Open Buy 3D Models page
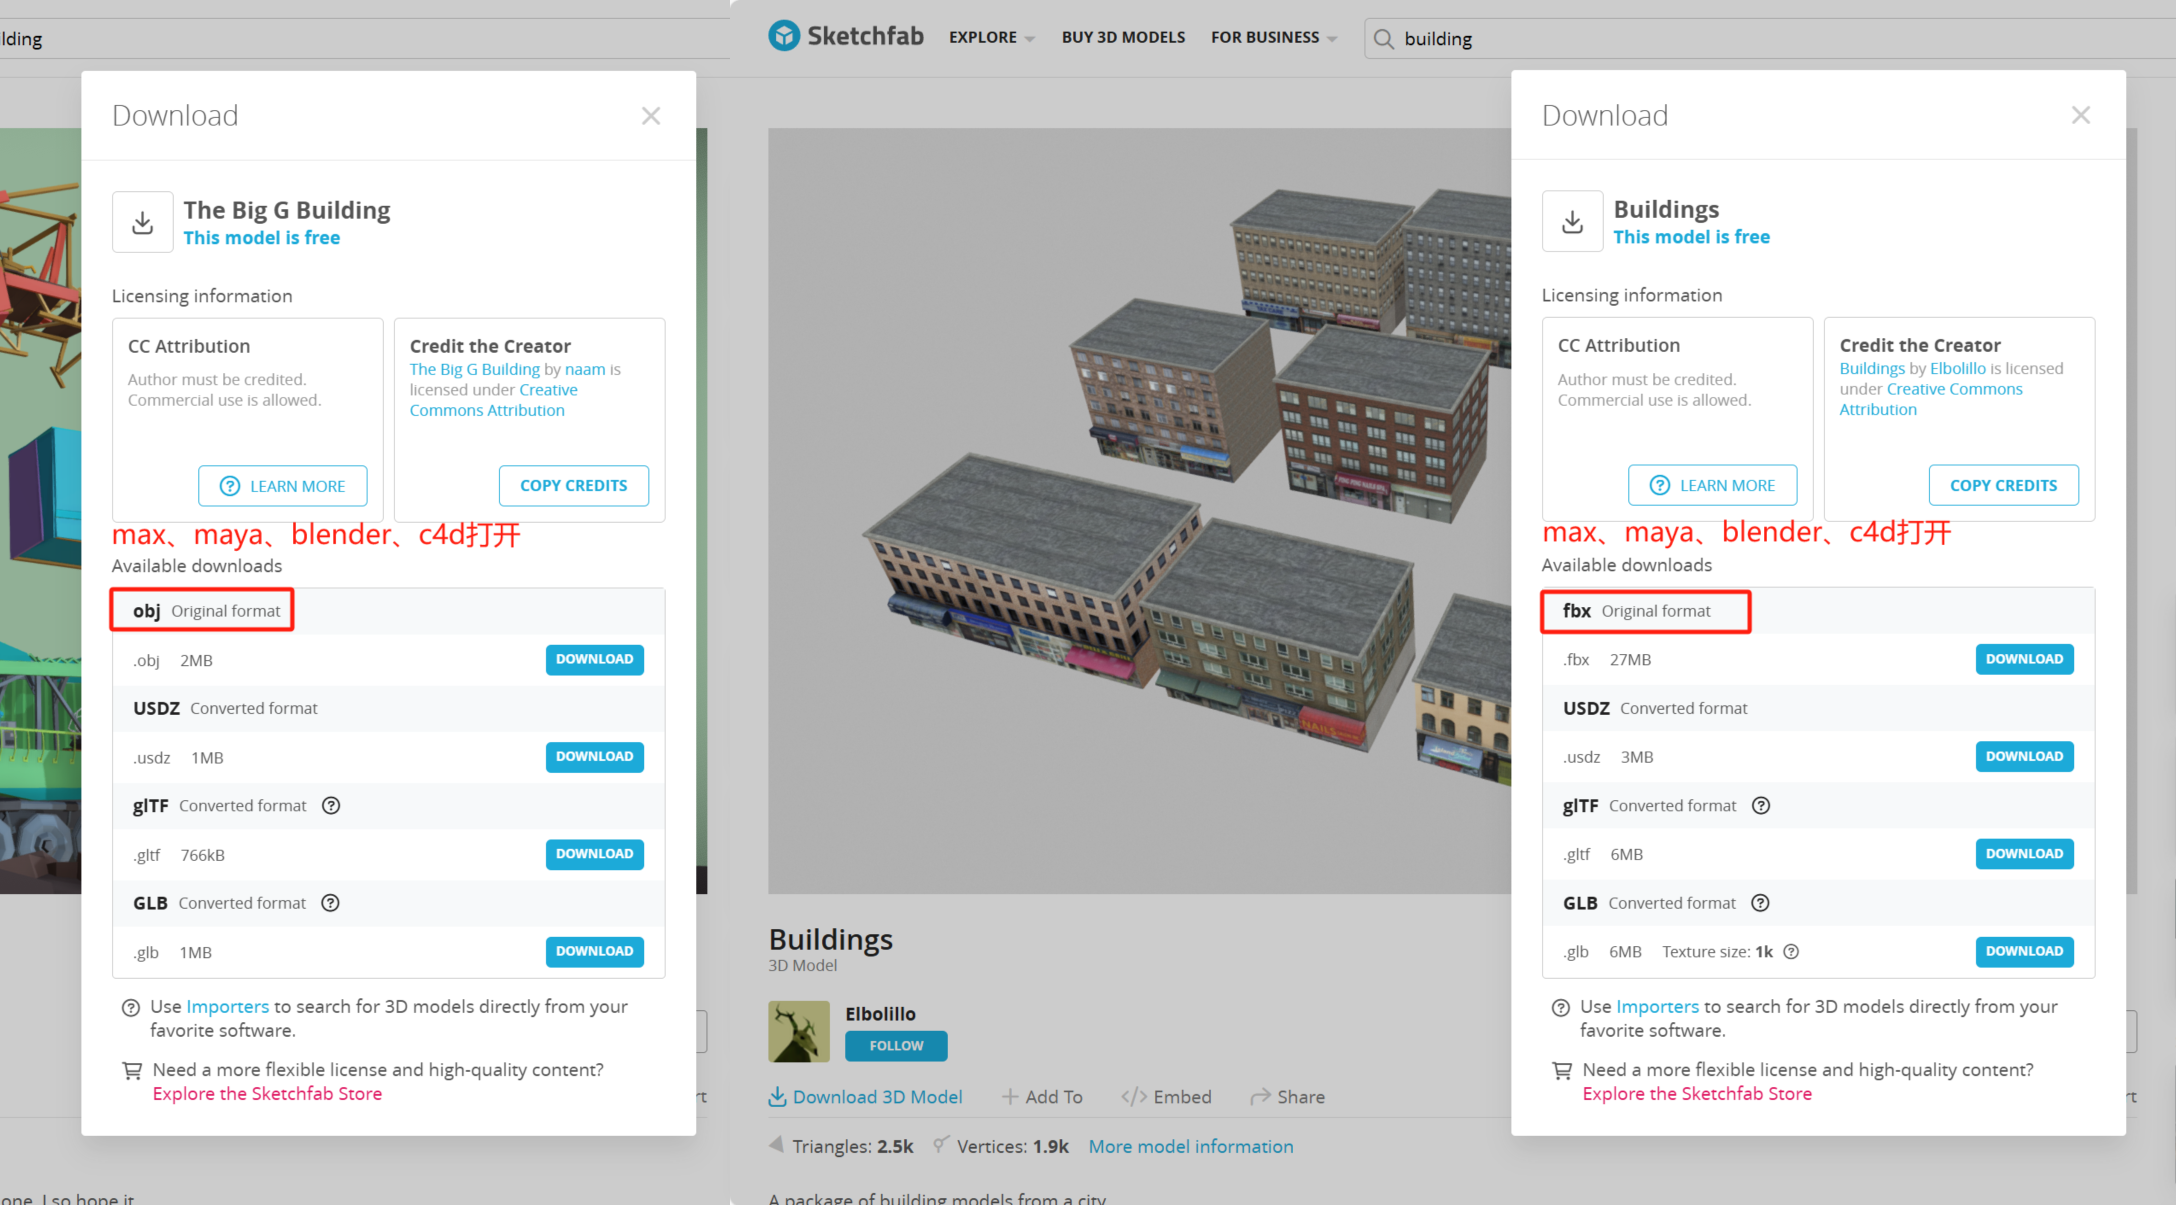2176x1205 pixels. [x=1123, y=38]
